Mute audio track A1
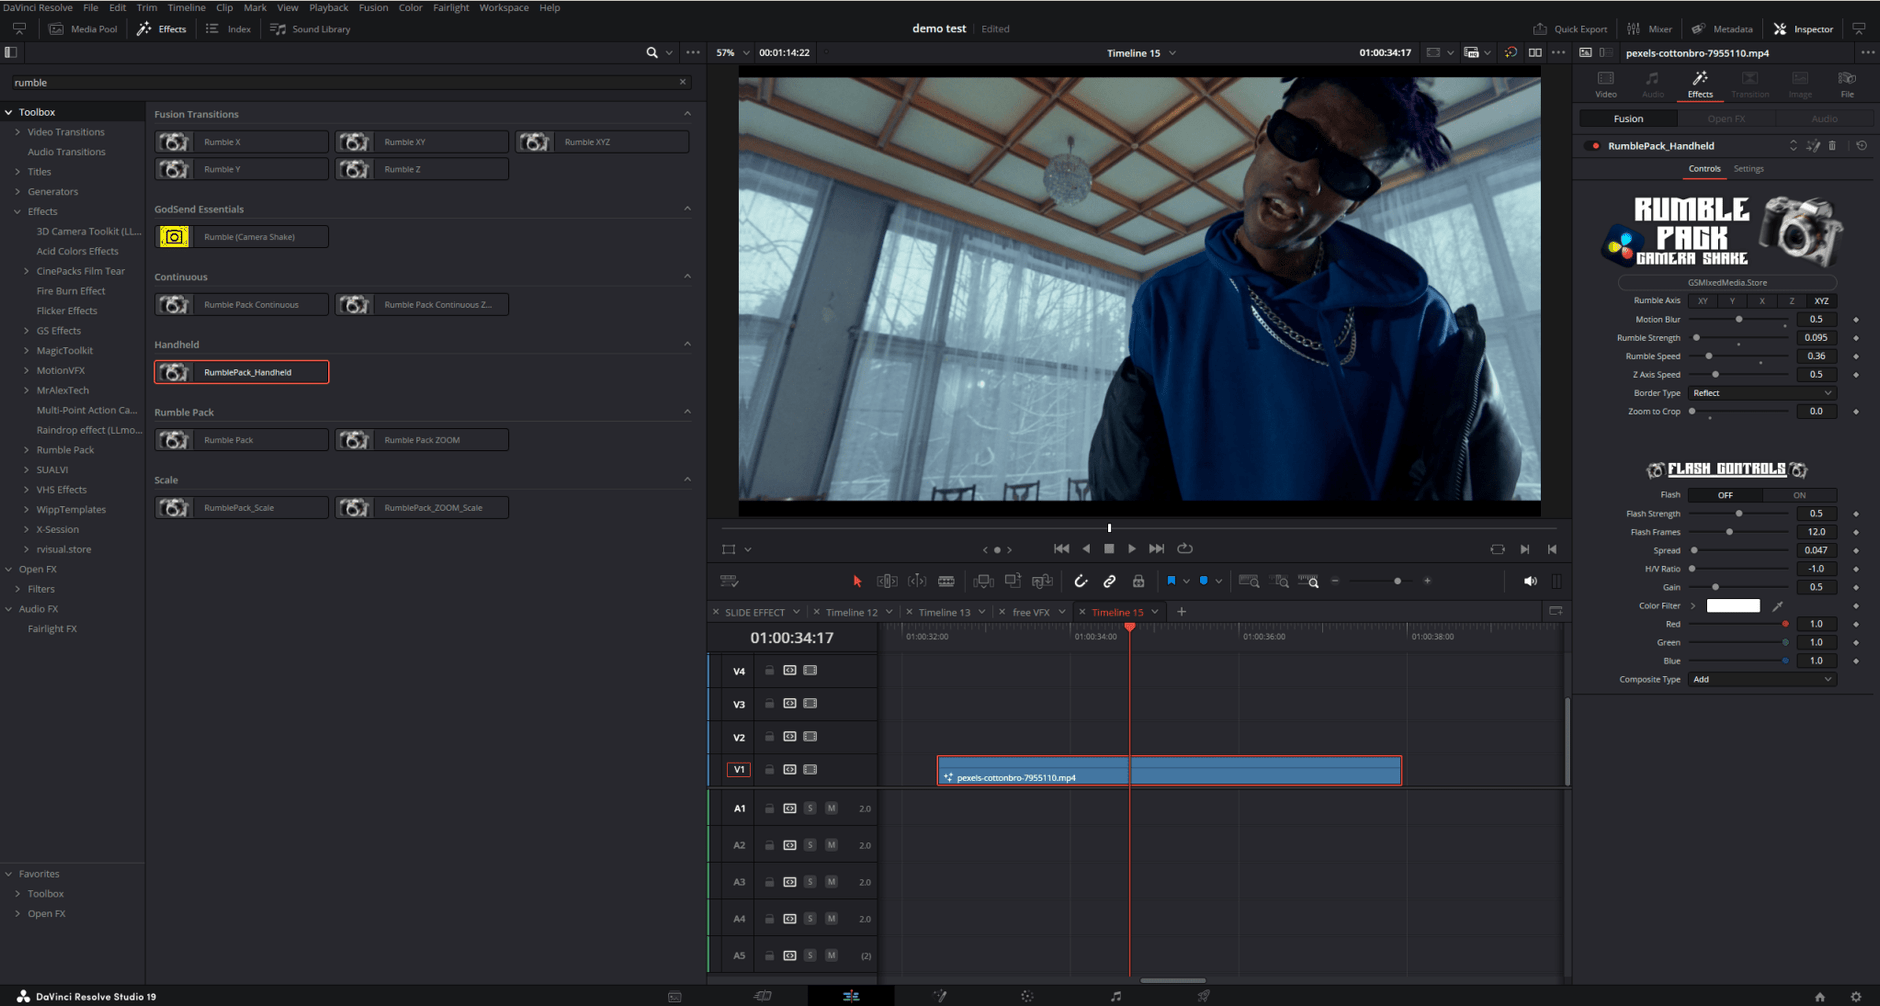This screenshot has width=1880, height=1006. (831, 808)
